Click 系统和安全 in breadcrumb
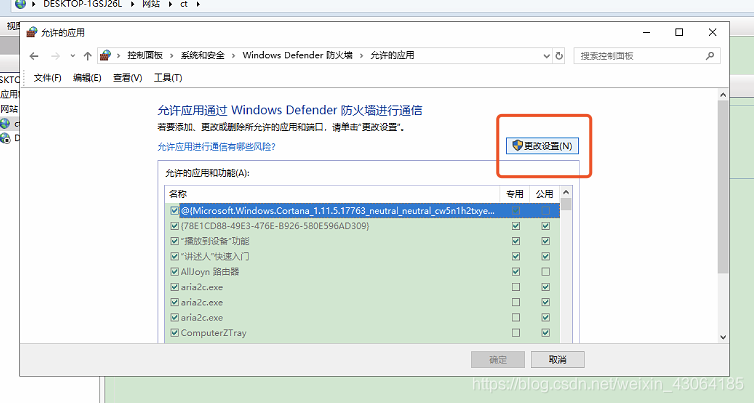Screen dimensions: 754x403 (x=202, y=55)
